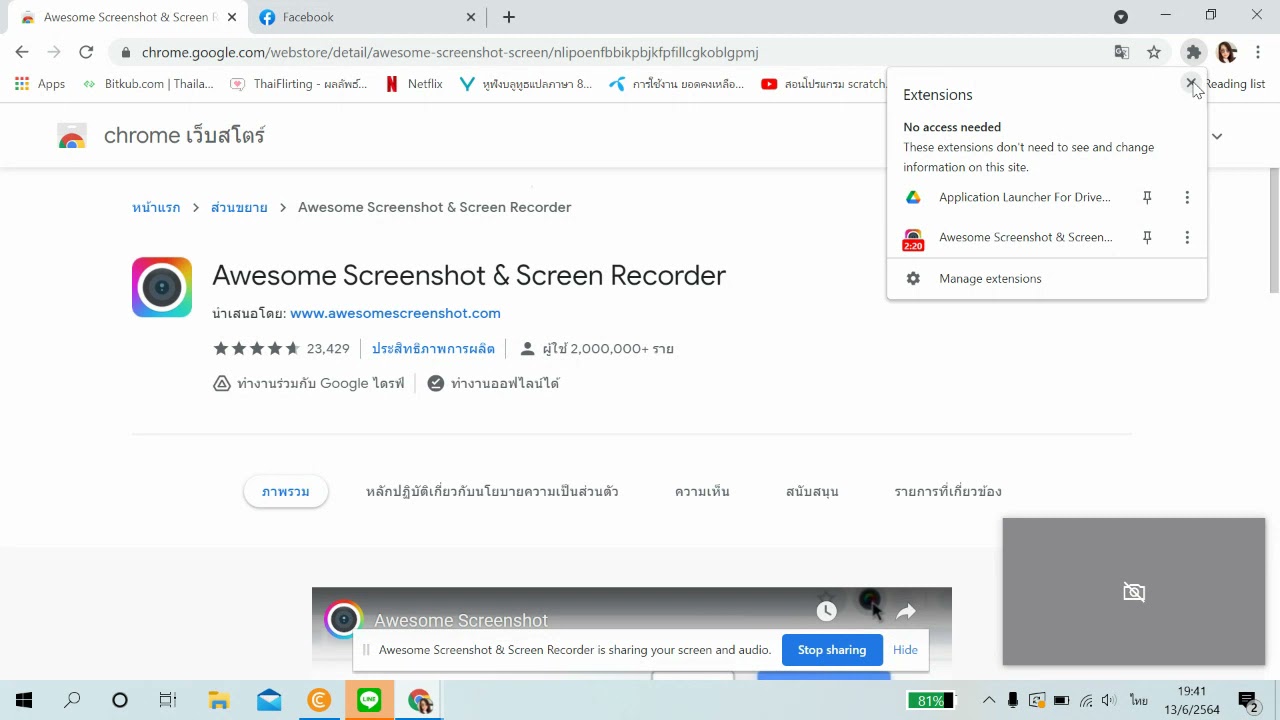Image resolution: width=1280 pixels, height=720 pixels.
Task: Select the ภาพรวม tab
Action: click(x=286, y=491)
